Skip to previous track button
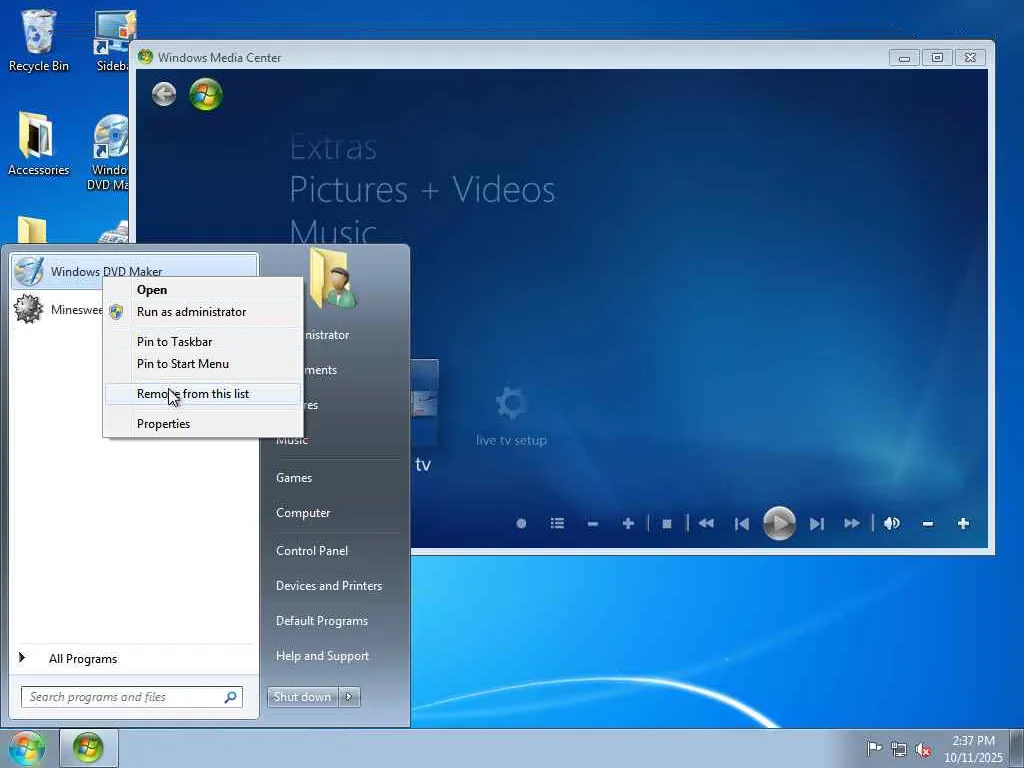The height and width of the screenshot is (768, 1024). (x=742, y=524)
